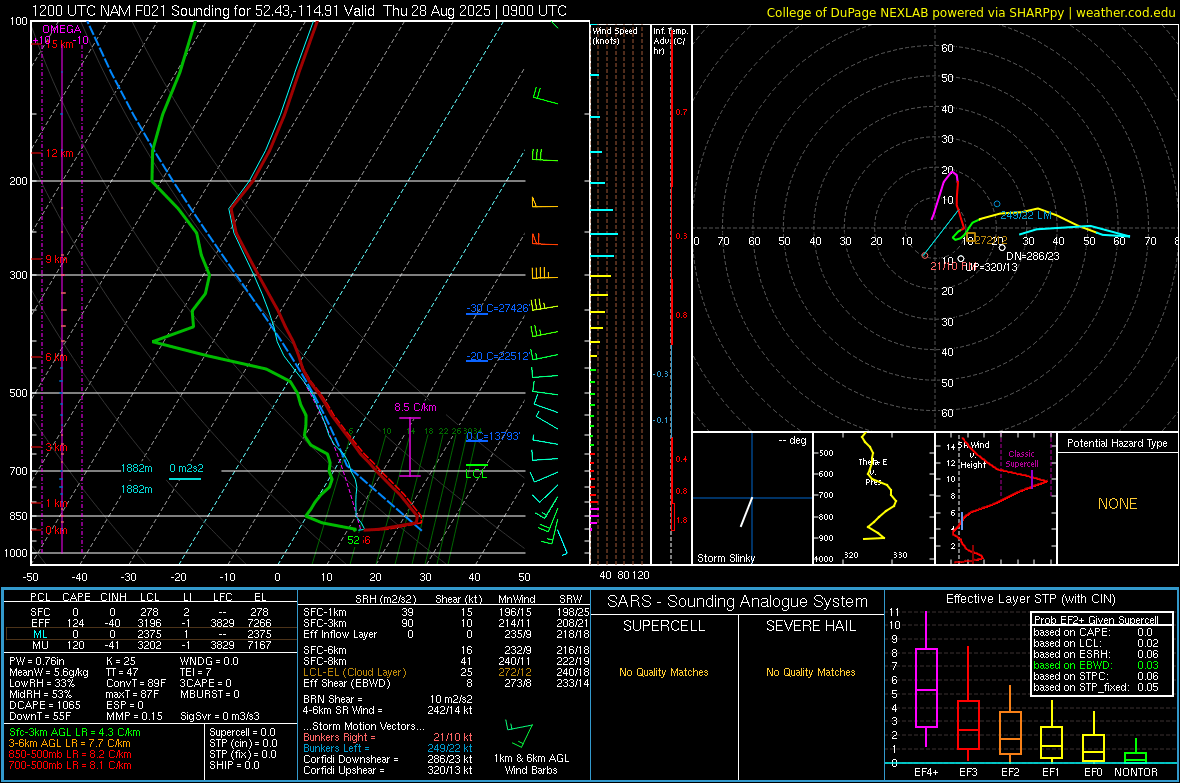This screenshot has height=783, width=1180.
Task: Click the 700-500mb LR = 8.1 C/km line
Action: pyautogui.click(x=70, y=765)
